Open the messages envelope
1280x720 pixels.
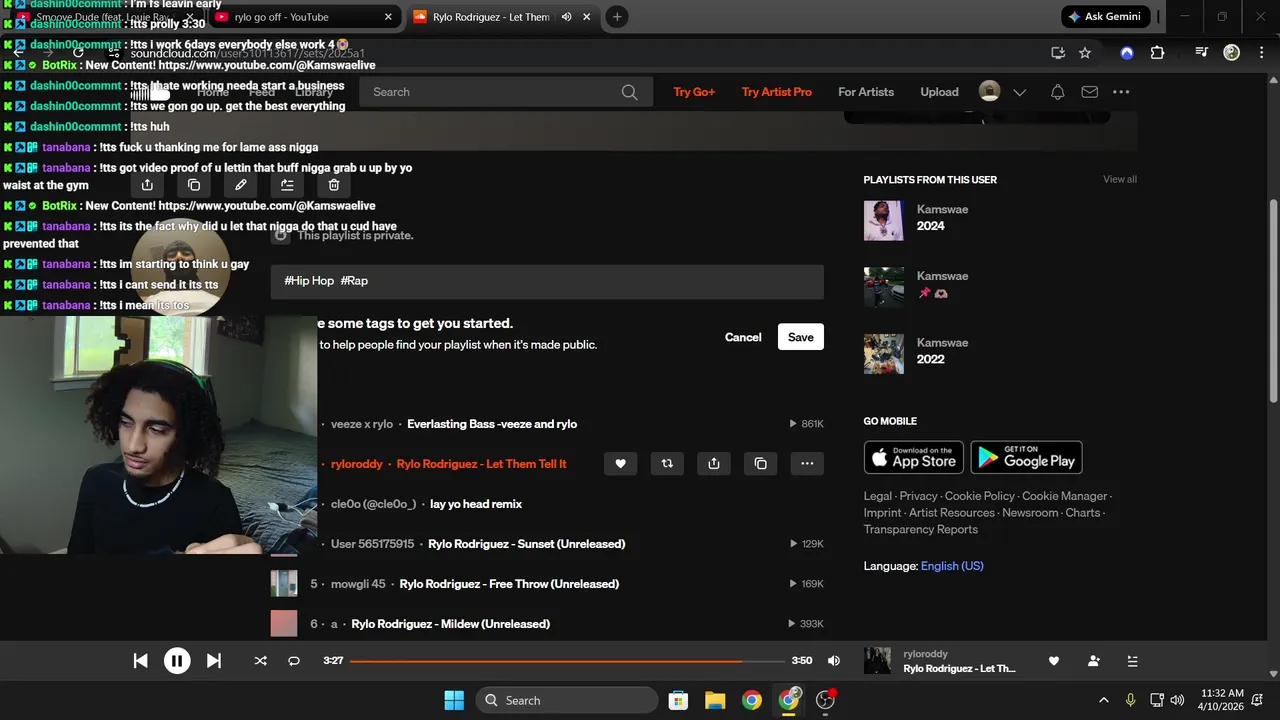click(x=1089, y=92)
